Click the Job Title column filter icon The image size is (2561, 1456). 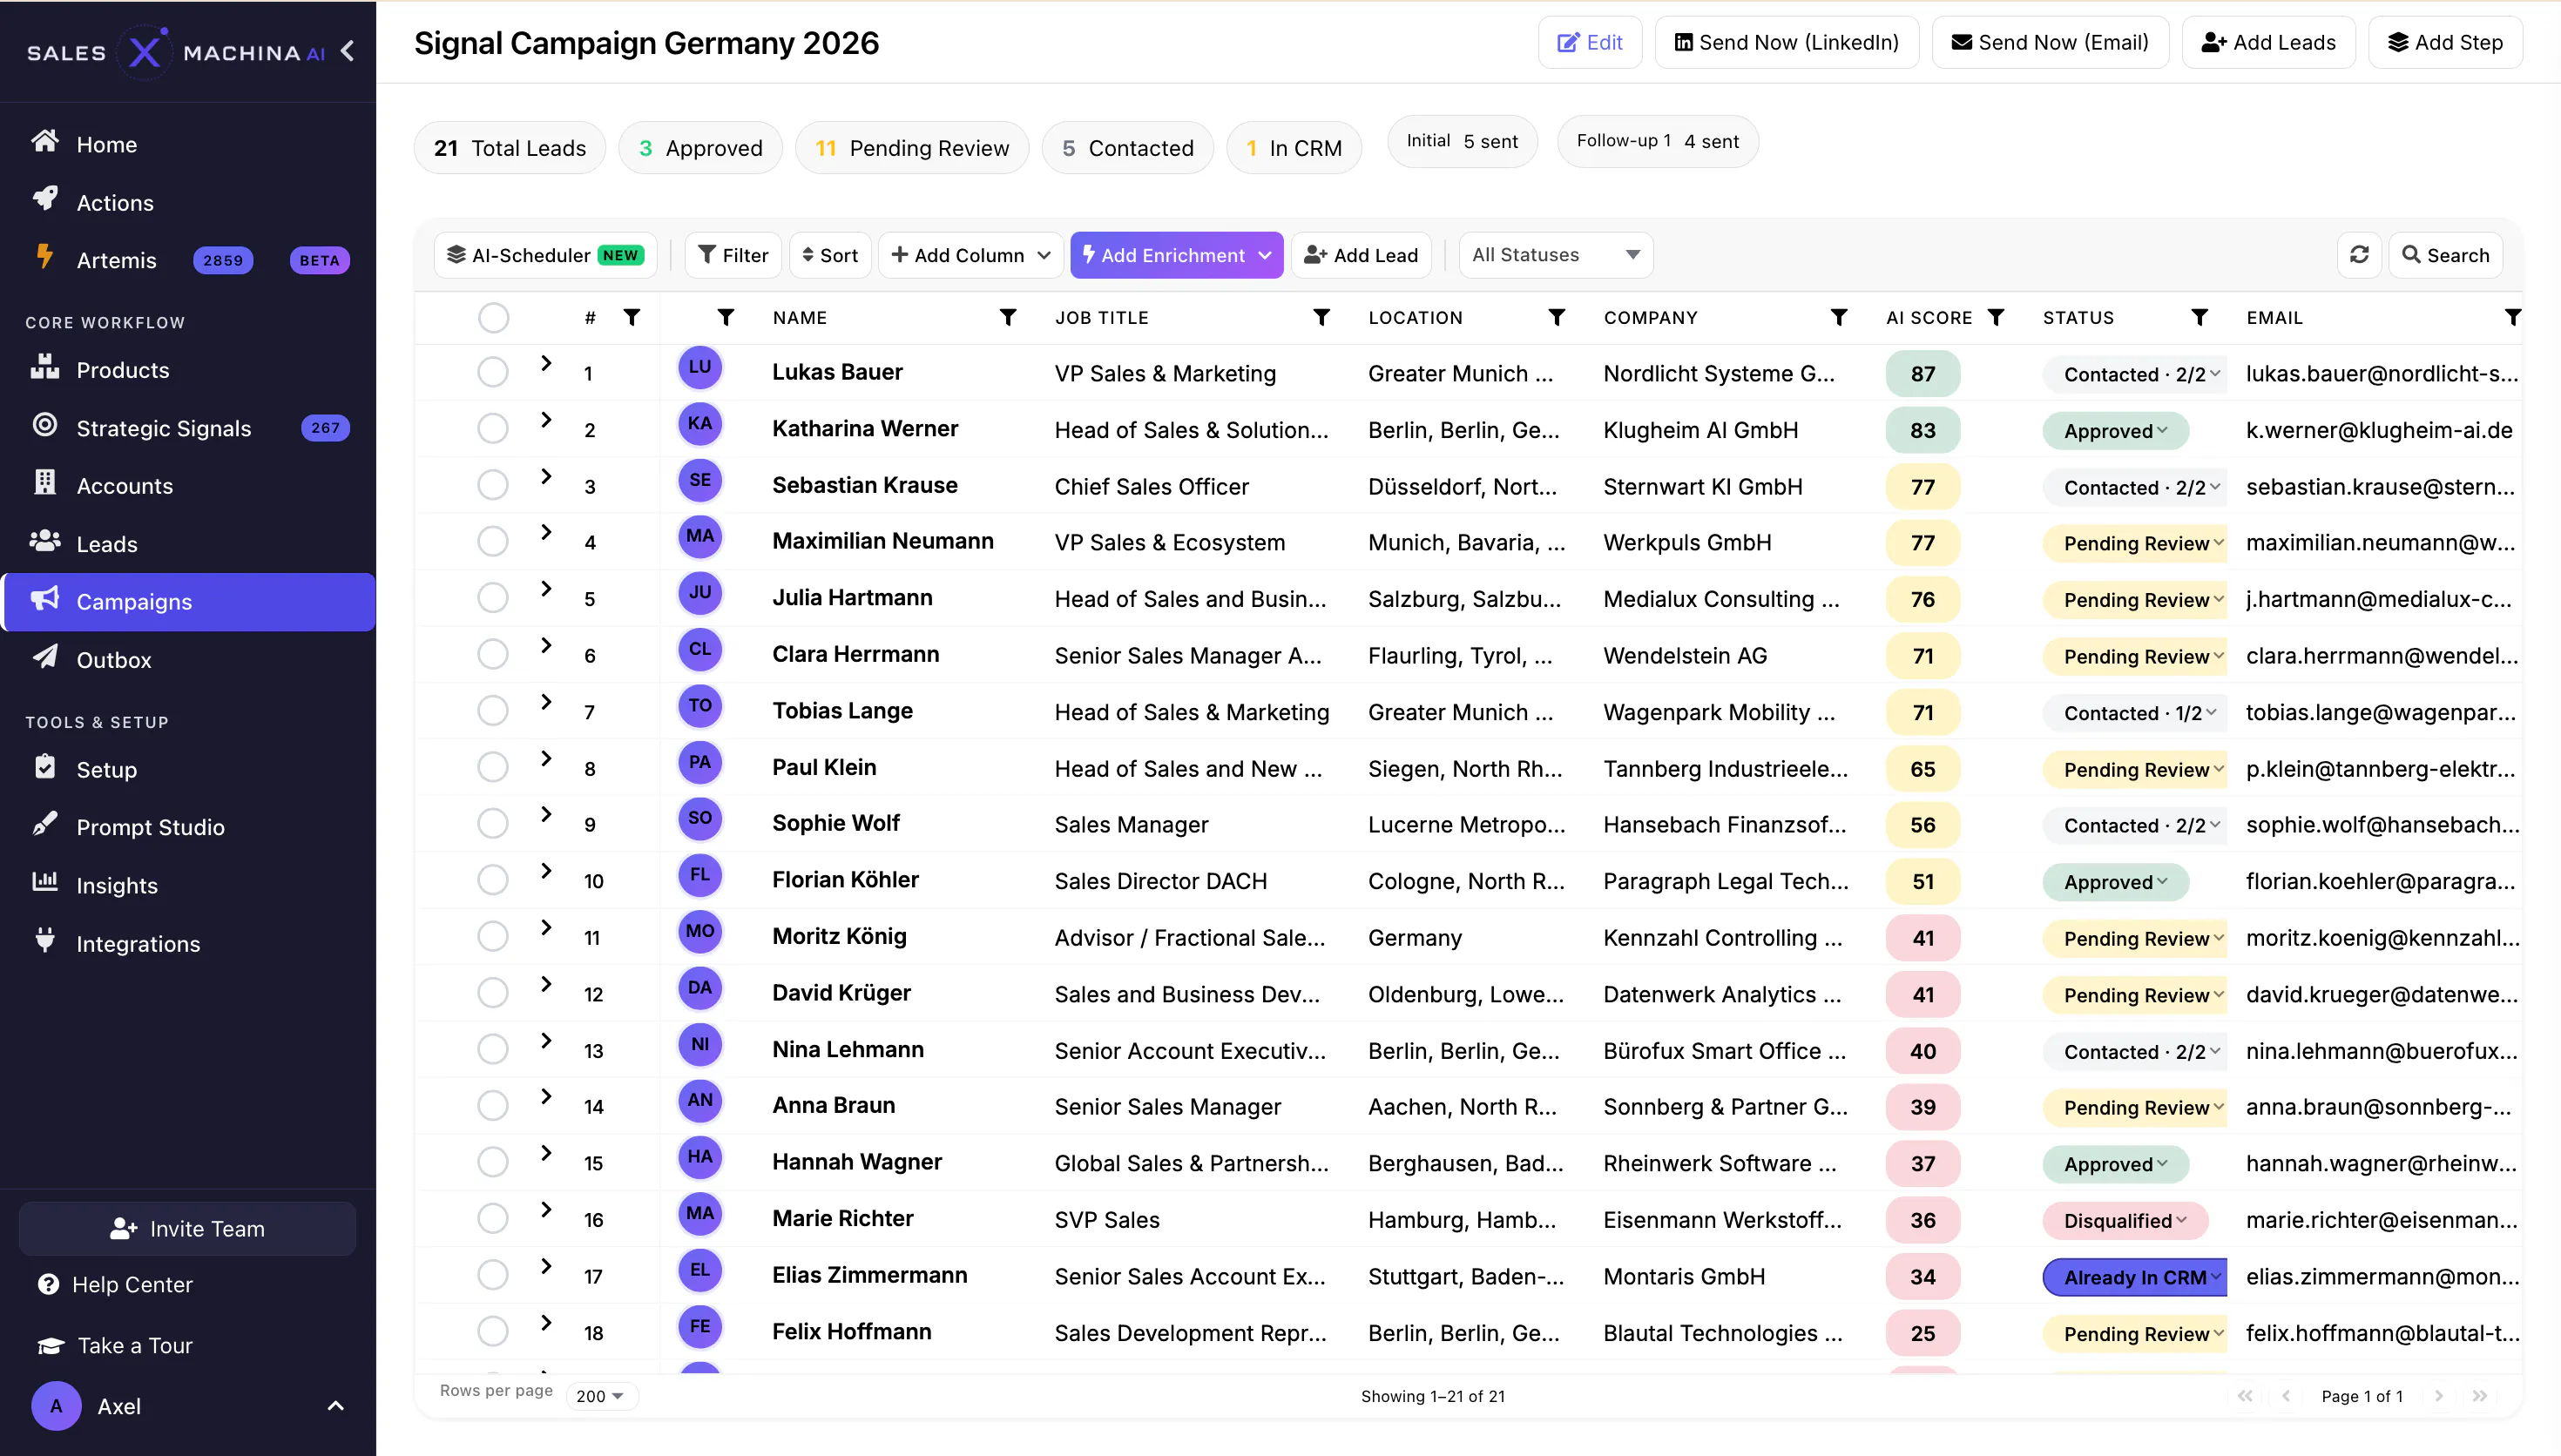(1321, 317)
